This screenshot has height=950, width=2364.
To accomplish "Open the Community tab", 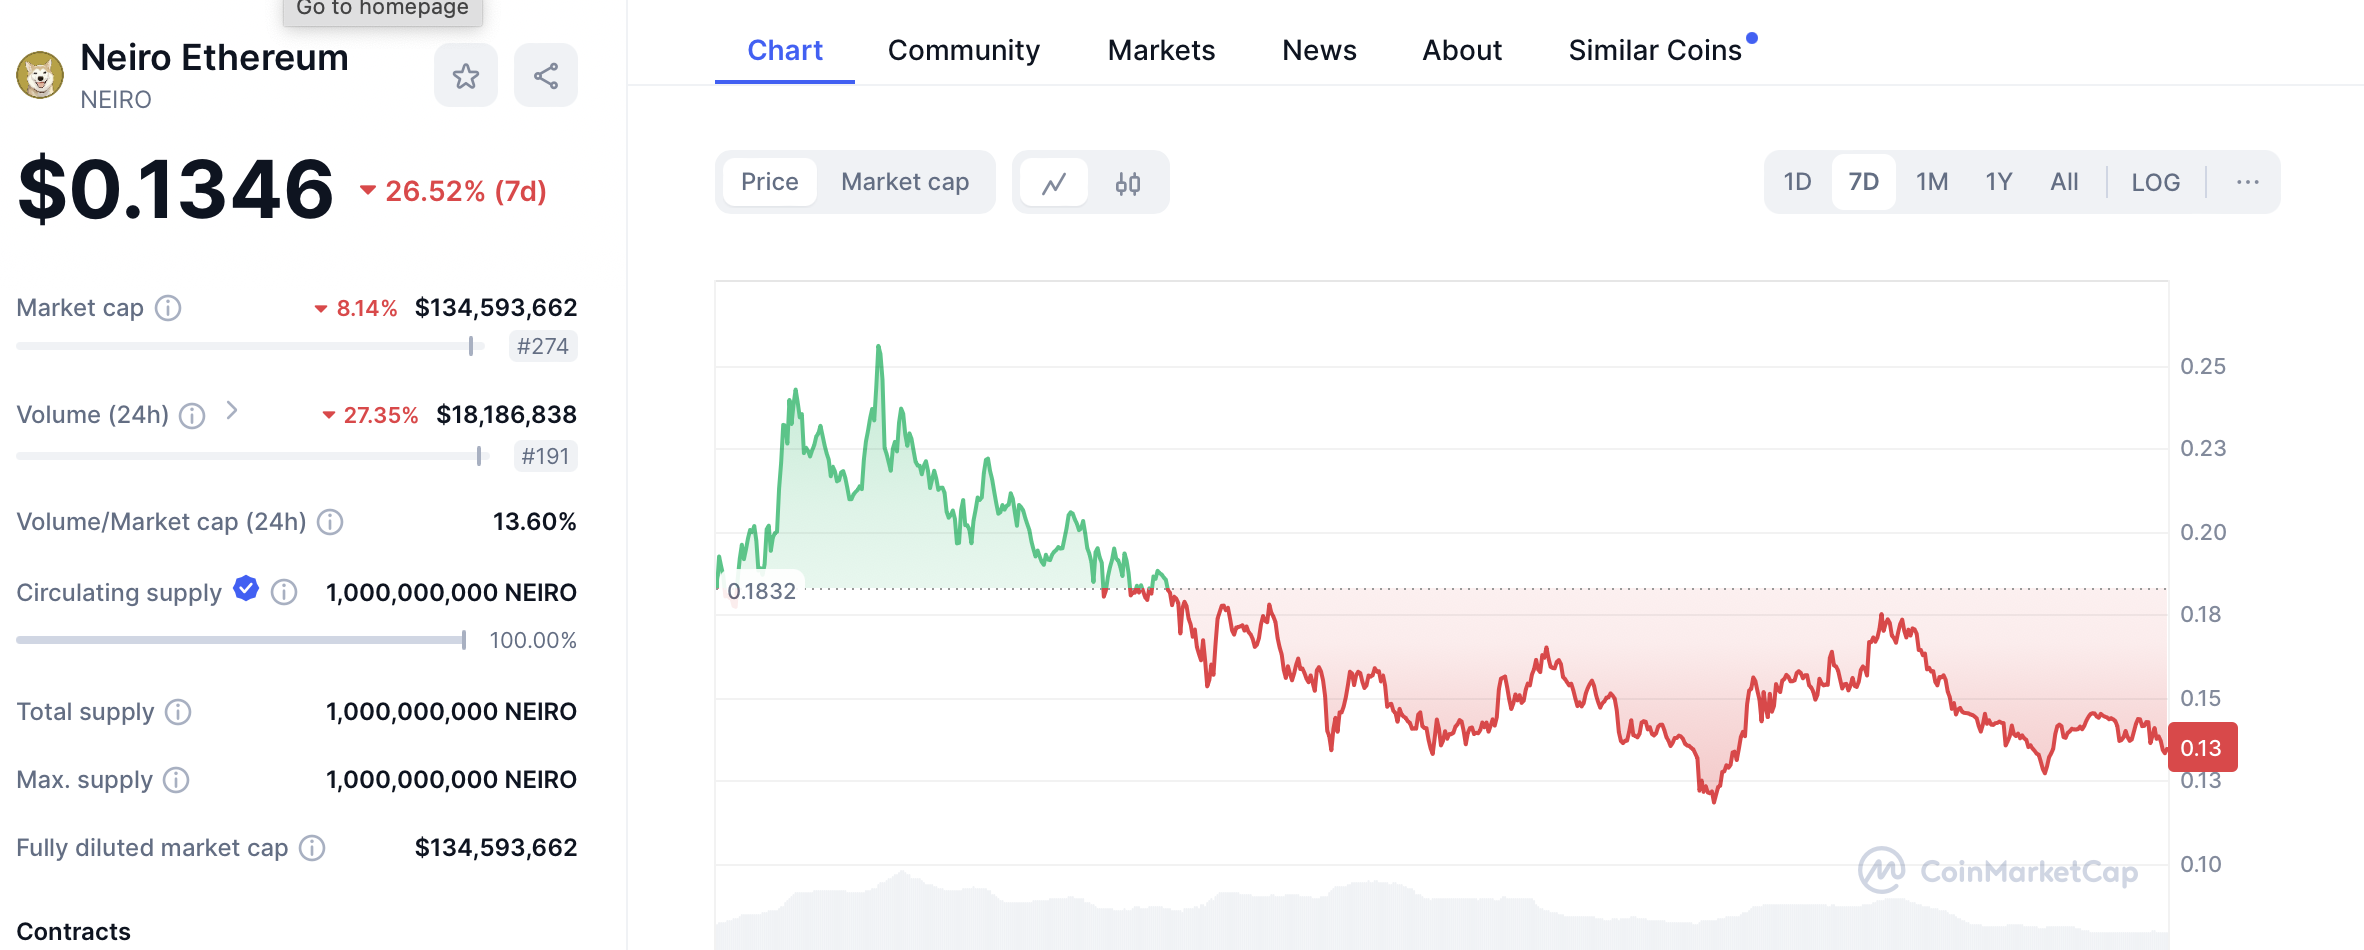I will point(963,50).
